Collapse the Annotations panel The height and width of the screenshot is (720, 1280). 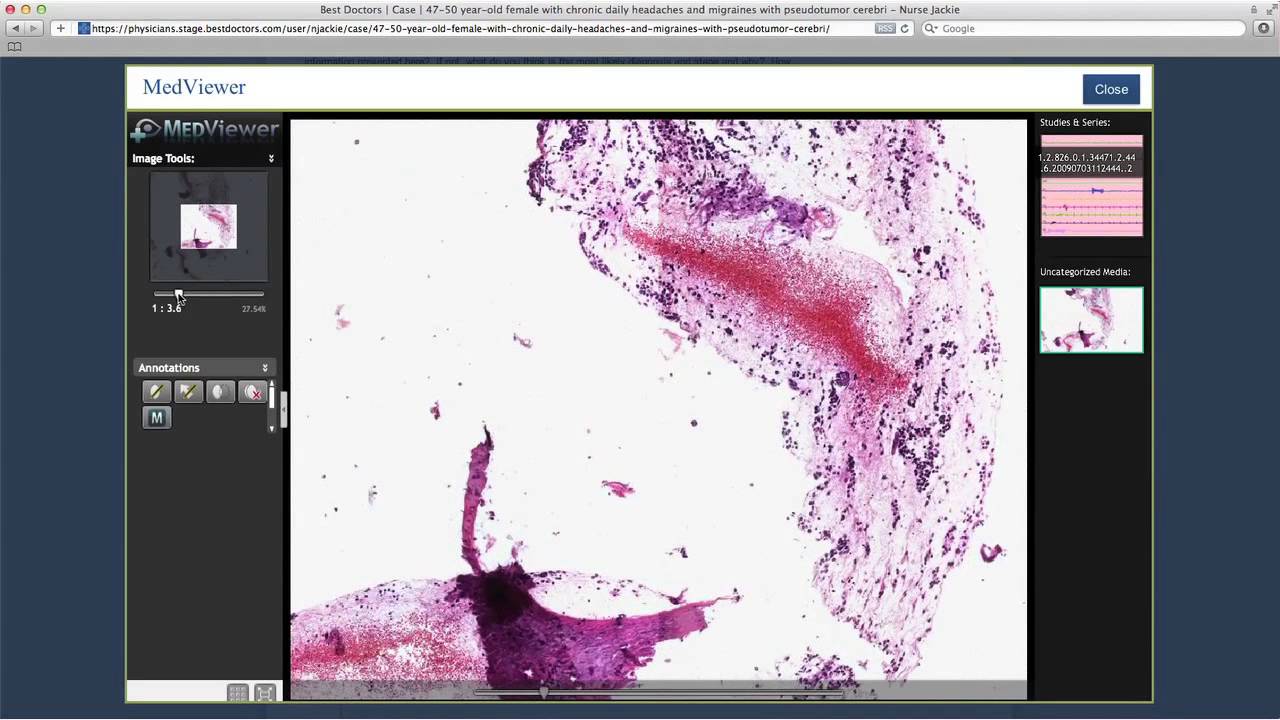[265, 368]
